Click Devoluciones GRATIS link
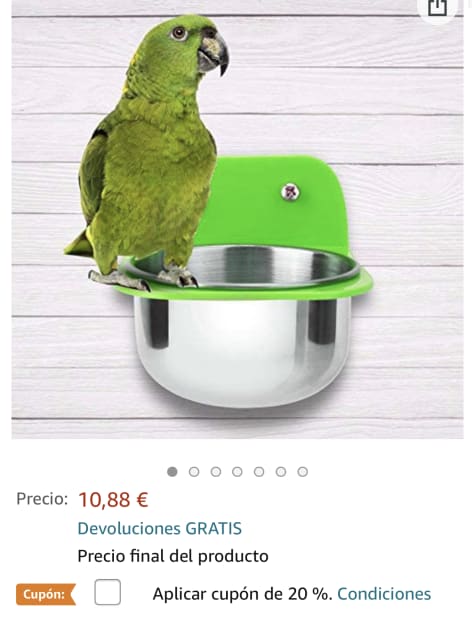The image size is (475, 621). click(159, 528)
